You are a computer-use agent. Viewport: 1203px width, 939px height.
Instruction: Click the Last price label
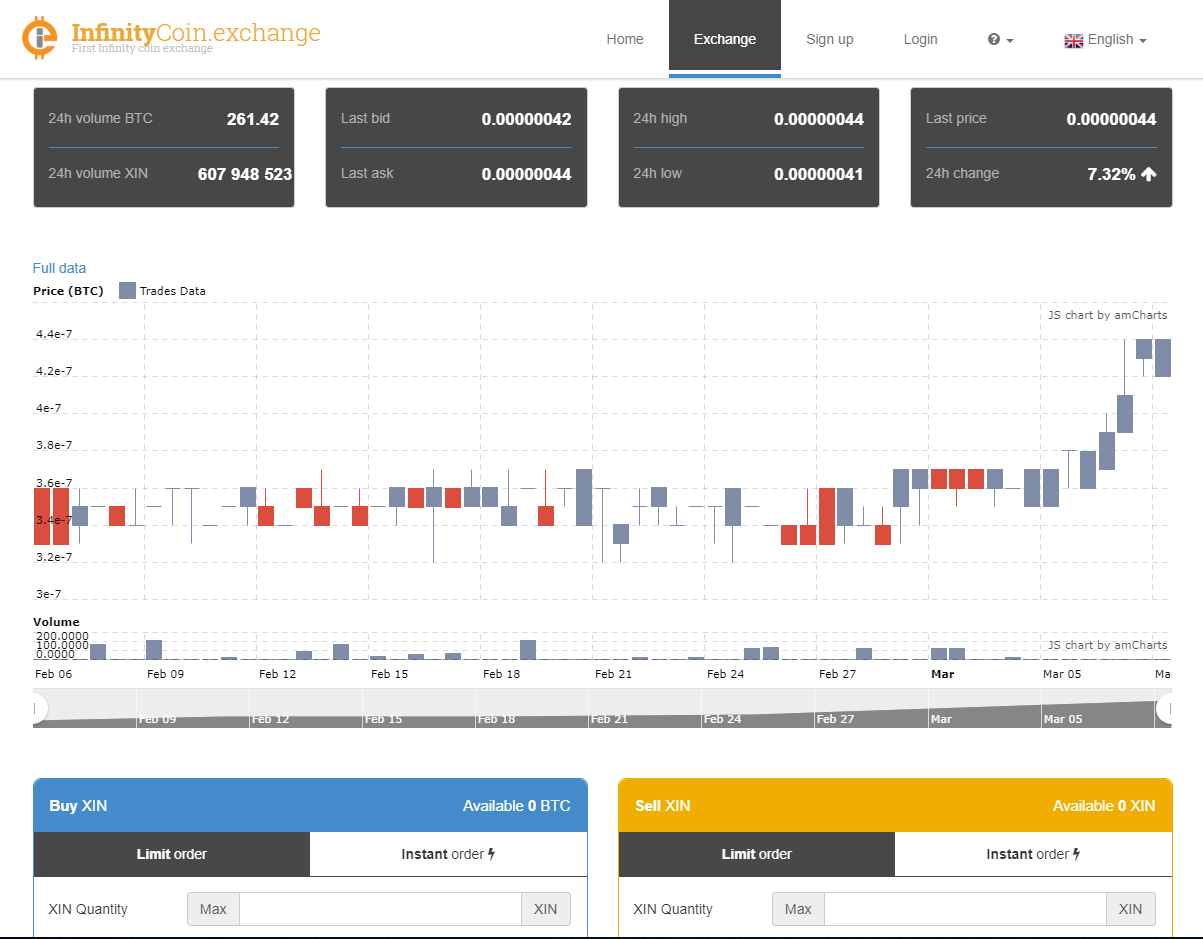point(956,118)
